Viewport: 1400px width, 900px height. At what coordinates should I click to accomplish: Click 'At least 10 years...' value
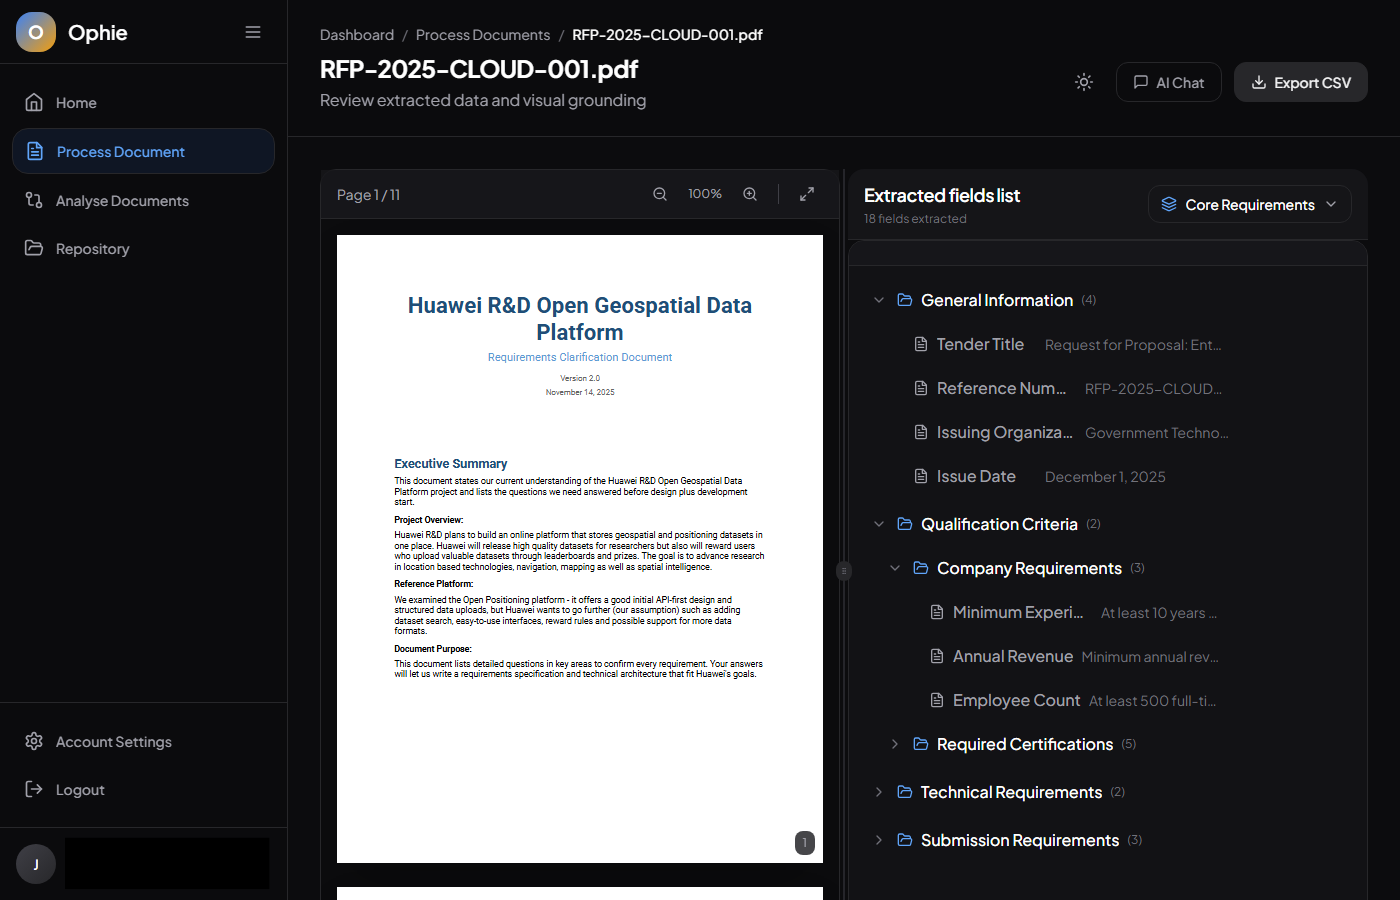1159,613
